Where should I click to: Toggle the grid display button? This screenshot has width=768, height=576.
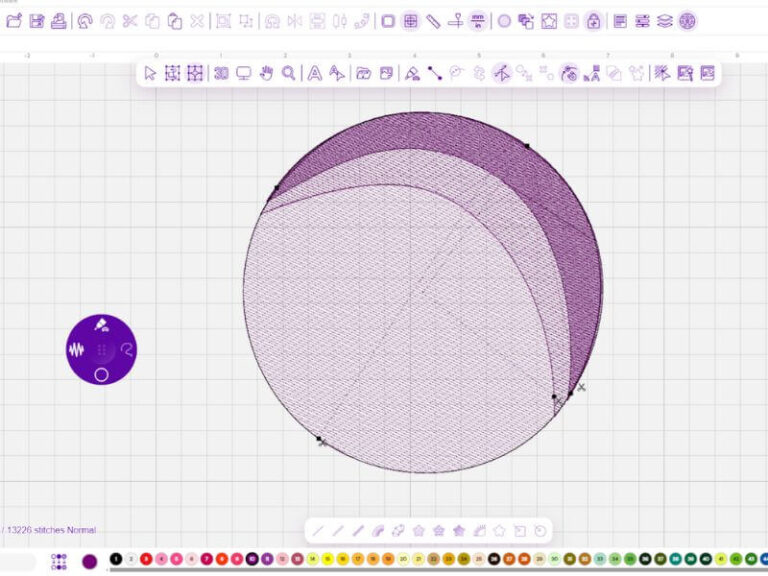pyautogui.click(x=411, y=20)
